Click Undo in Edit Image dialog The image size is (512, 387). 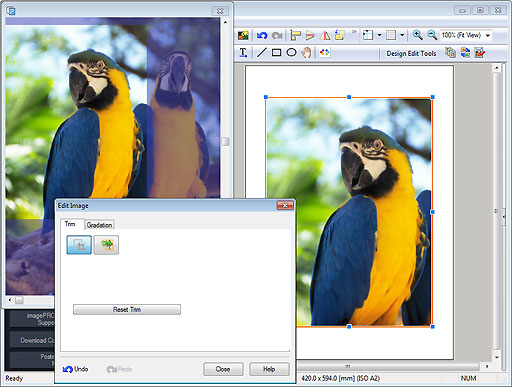[76, 369]
